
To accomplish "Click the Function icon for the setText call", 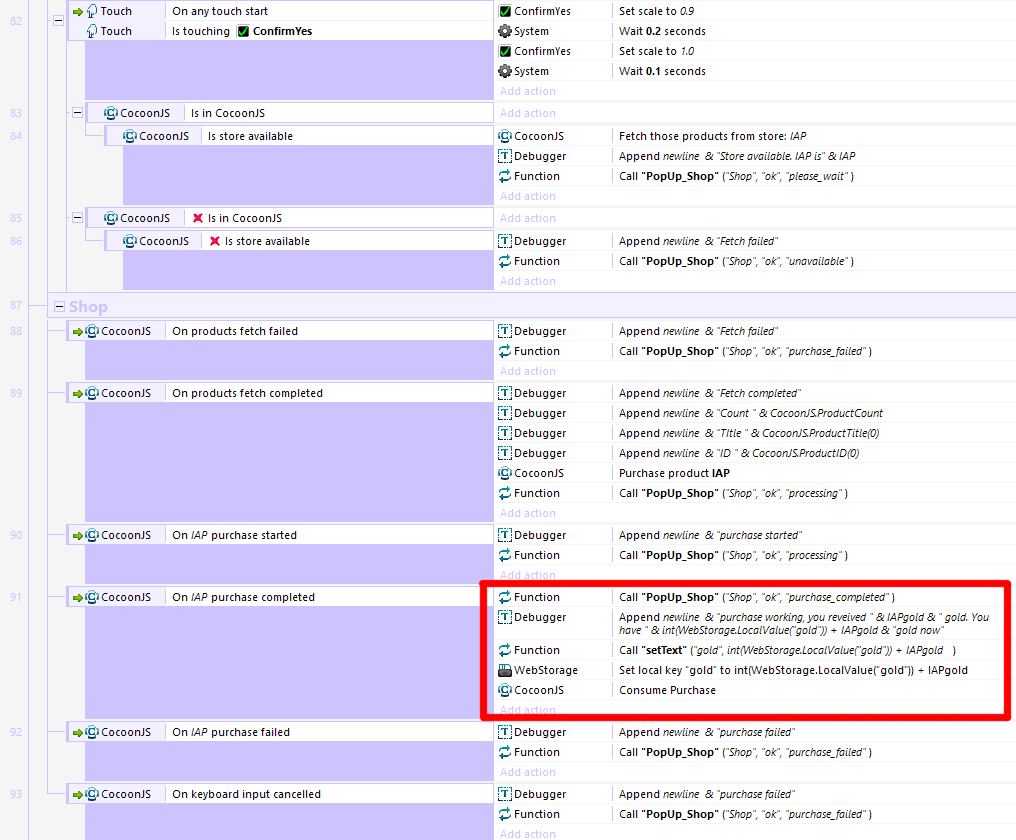I will coord(505,650).
